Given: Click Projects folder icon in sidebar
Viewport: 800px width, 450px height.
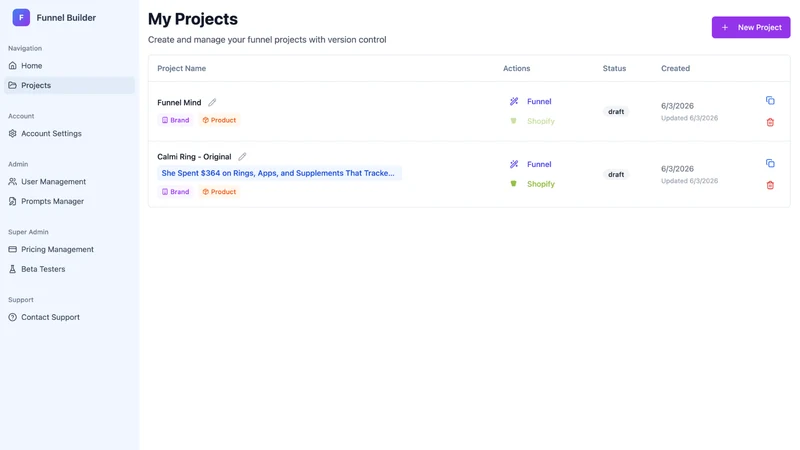Looking at the screenshot, I should (x=13, y=85).
